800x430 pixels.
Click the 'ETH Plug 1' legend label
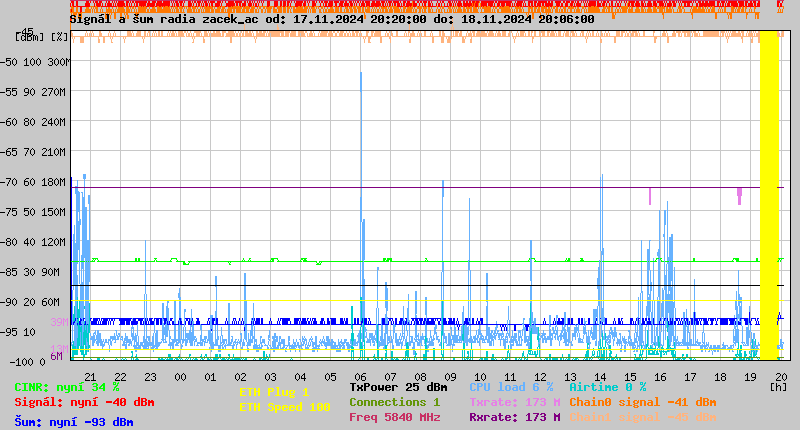tap(274, 392)
